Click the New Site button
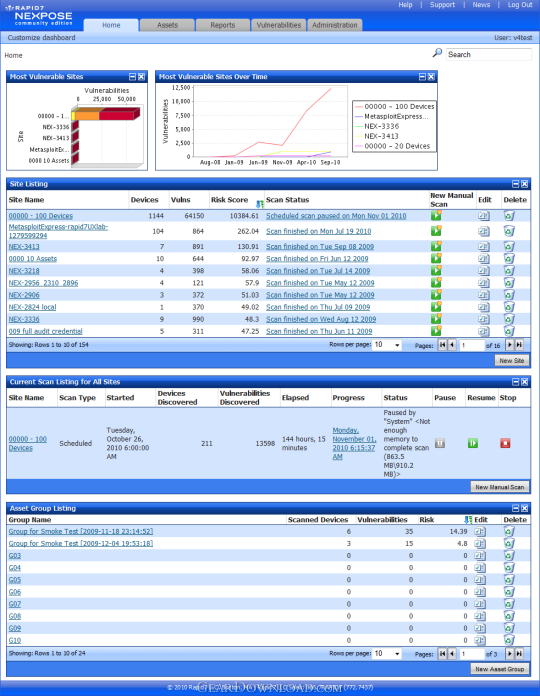 coord(512,360)
